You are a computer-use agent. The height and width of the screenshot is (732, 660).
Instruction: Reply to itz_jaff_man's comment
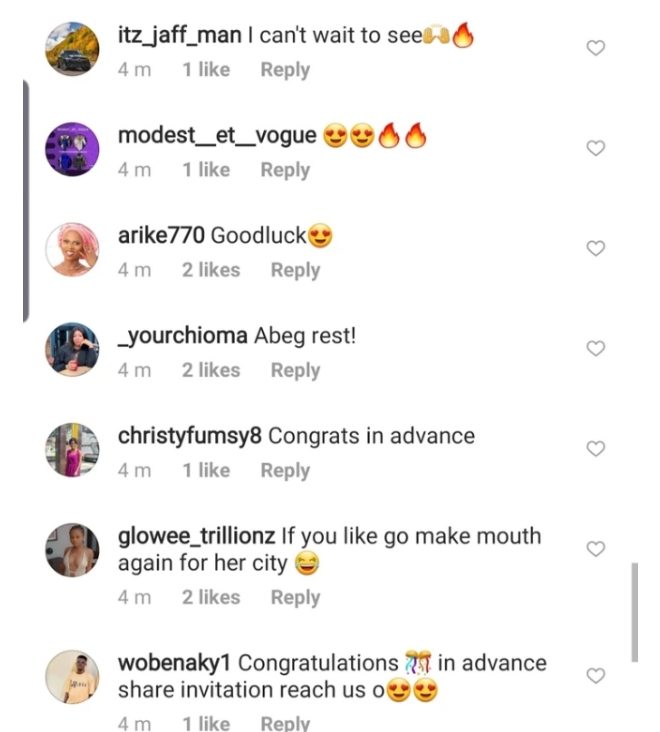[x=285, y=70]
